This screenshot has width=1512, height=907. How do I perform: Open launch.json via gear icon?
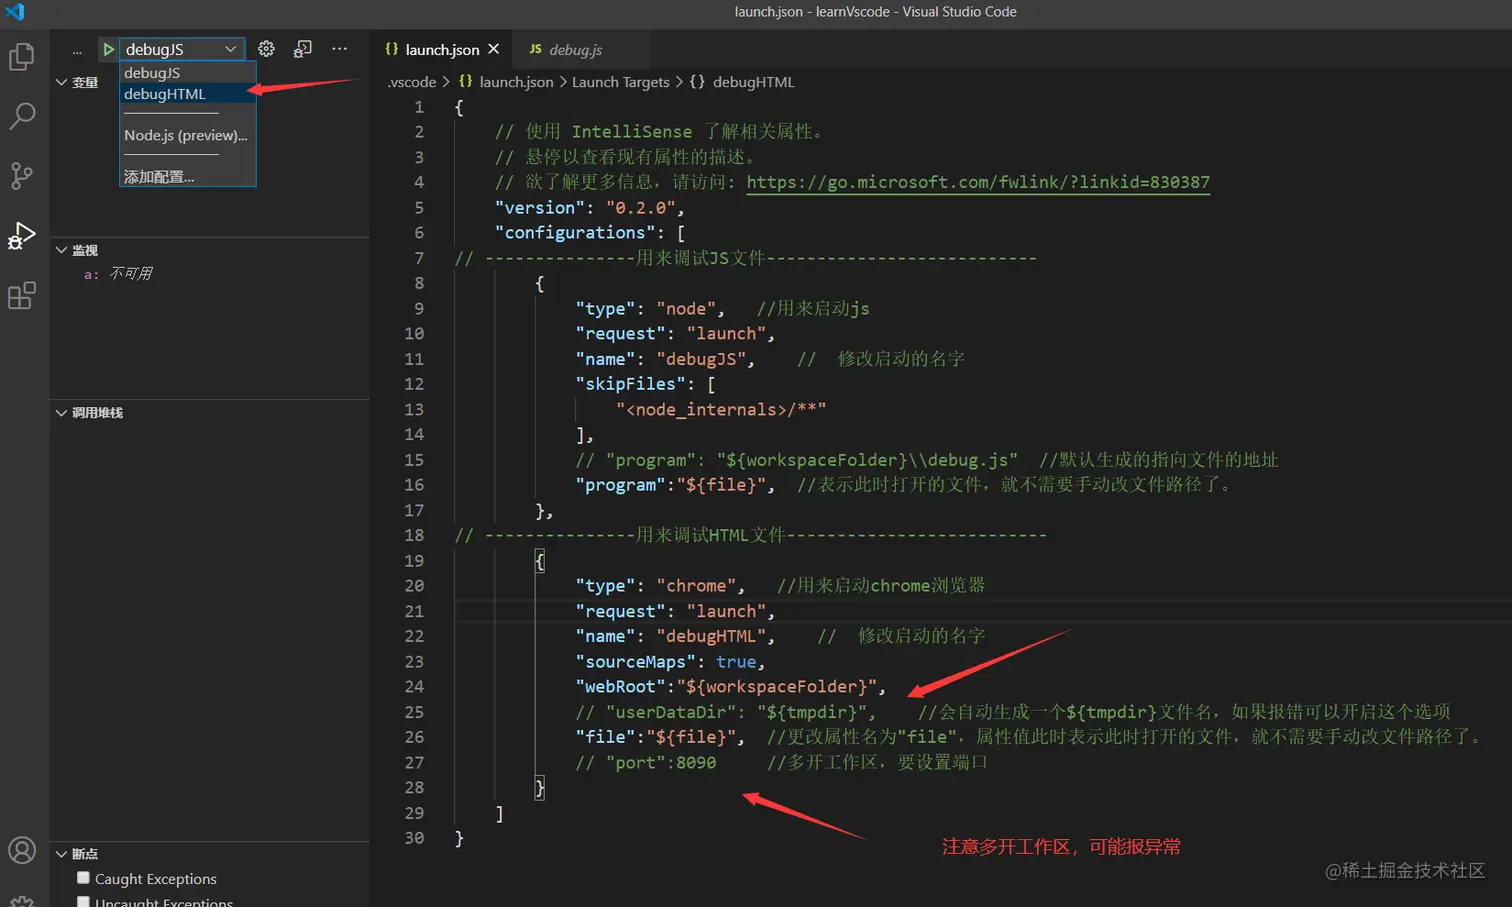266,49
